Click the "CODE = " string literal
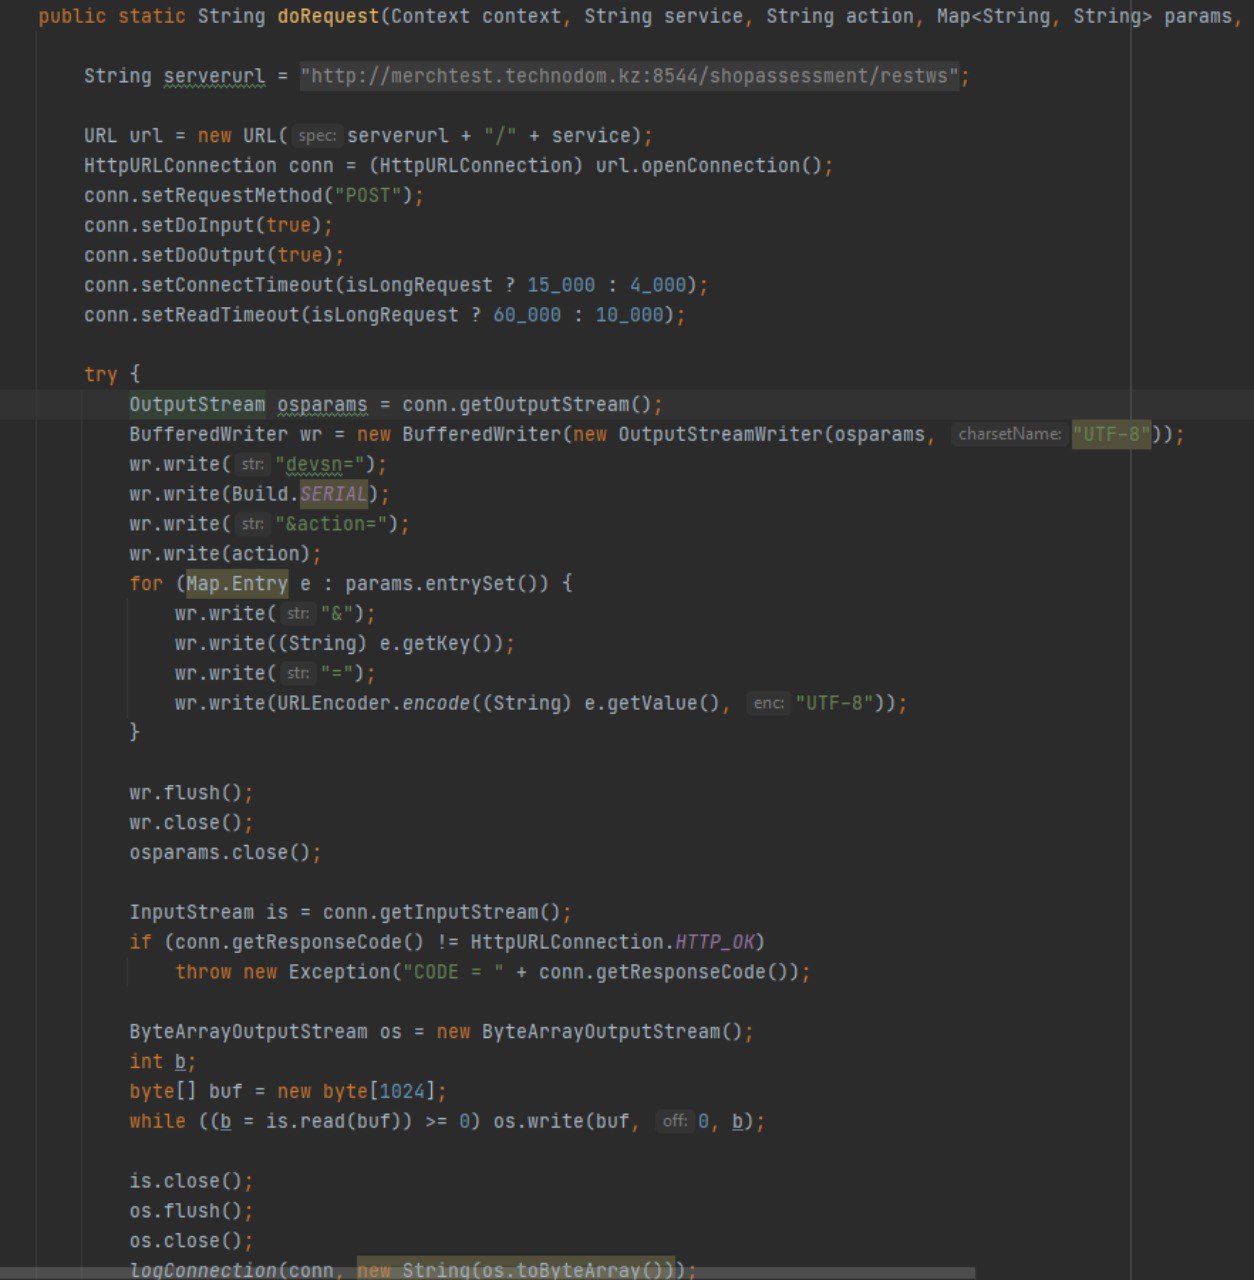The height and width of the screenshot is (1280, 1254). pos(453,973)
